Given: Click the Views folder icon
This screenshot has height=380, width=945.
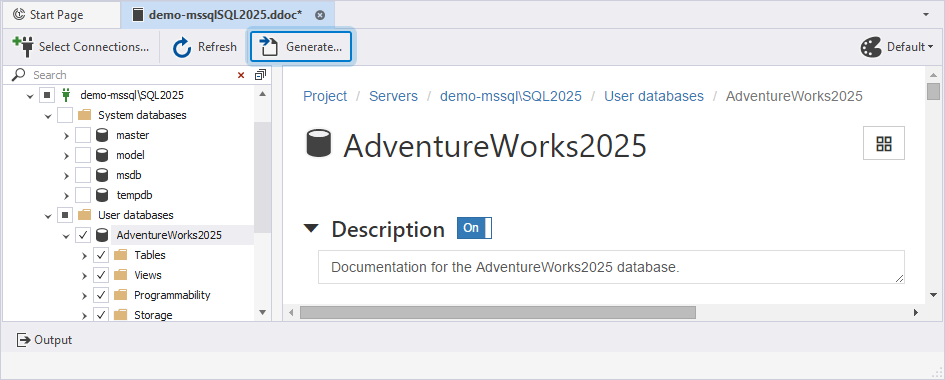Looking at the screenshot, I should [x=121, y=275].
